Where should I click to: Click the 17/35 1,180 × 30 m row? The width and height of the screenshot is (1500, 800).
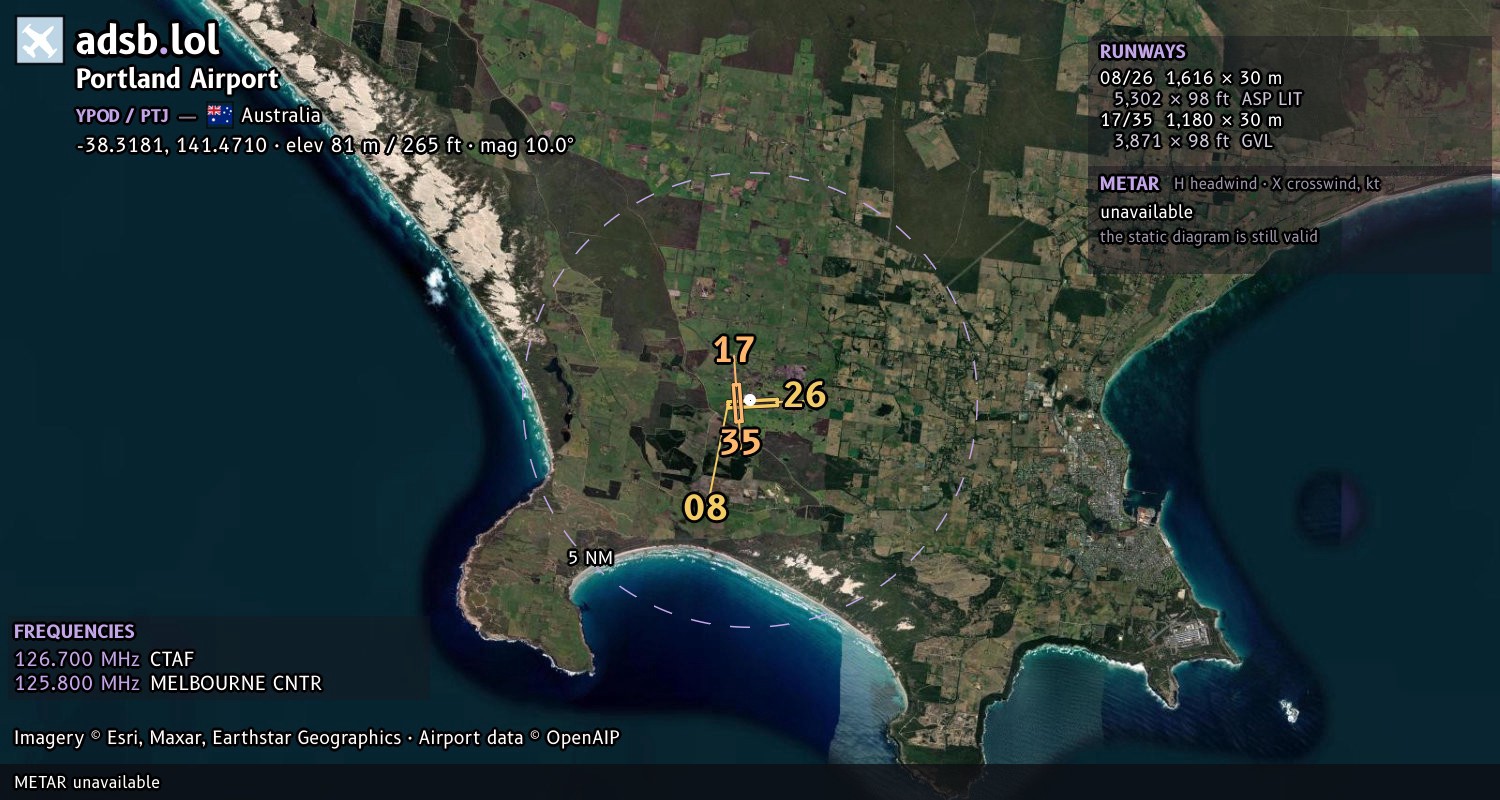point(1191,120)
